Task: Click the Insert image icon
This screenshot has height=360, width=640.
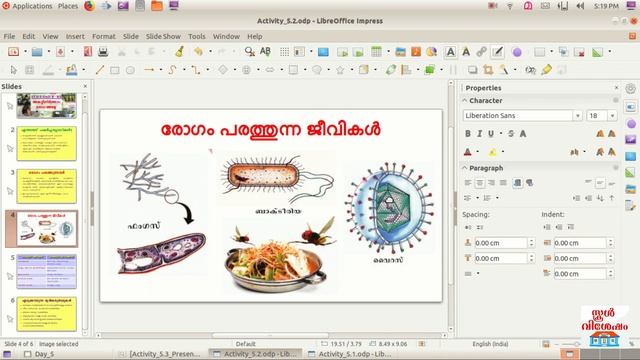Action: [x=400, y=52]
